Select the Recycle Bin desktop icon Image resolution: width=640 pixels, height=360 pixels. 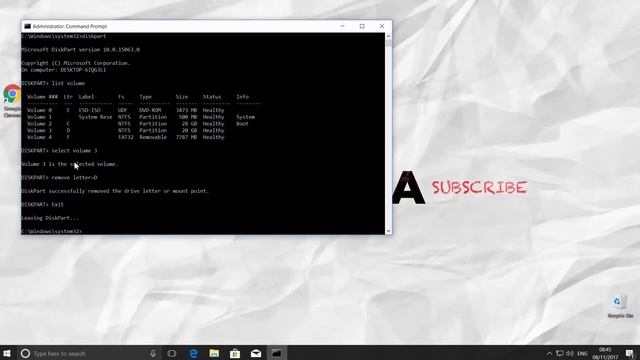(x=620, y=306)
